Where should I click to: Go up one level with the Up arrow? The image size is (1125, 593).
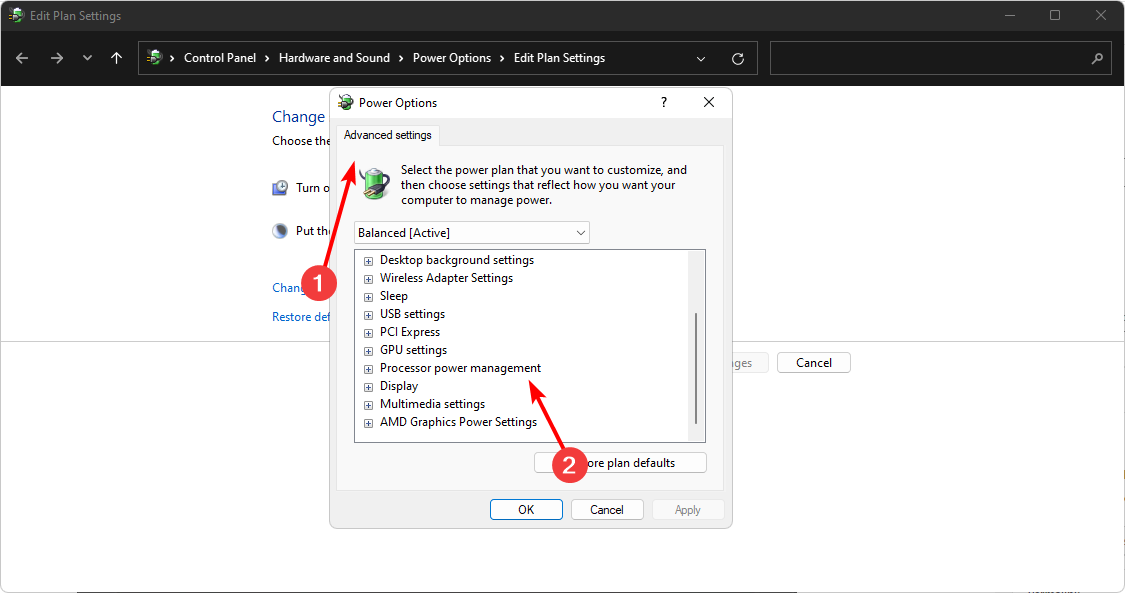[x=116, y=58]
